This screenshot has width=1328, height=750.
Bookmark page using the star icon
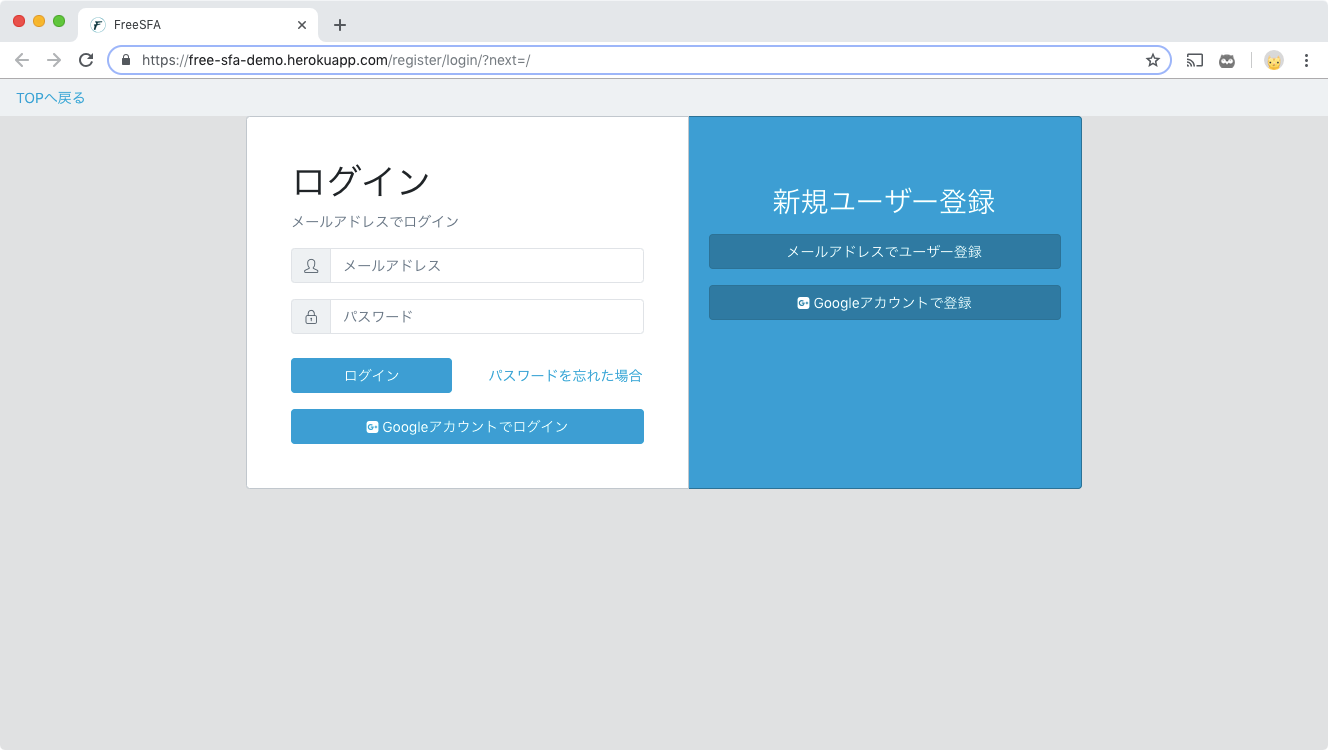[x=1152, y=60]
